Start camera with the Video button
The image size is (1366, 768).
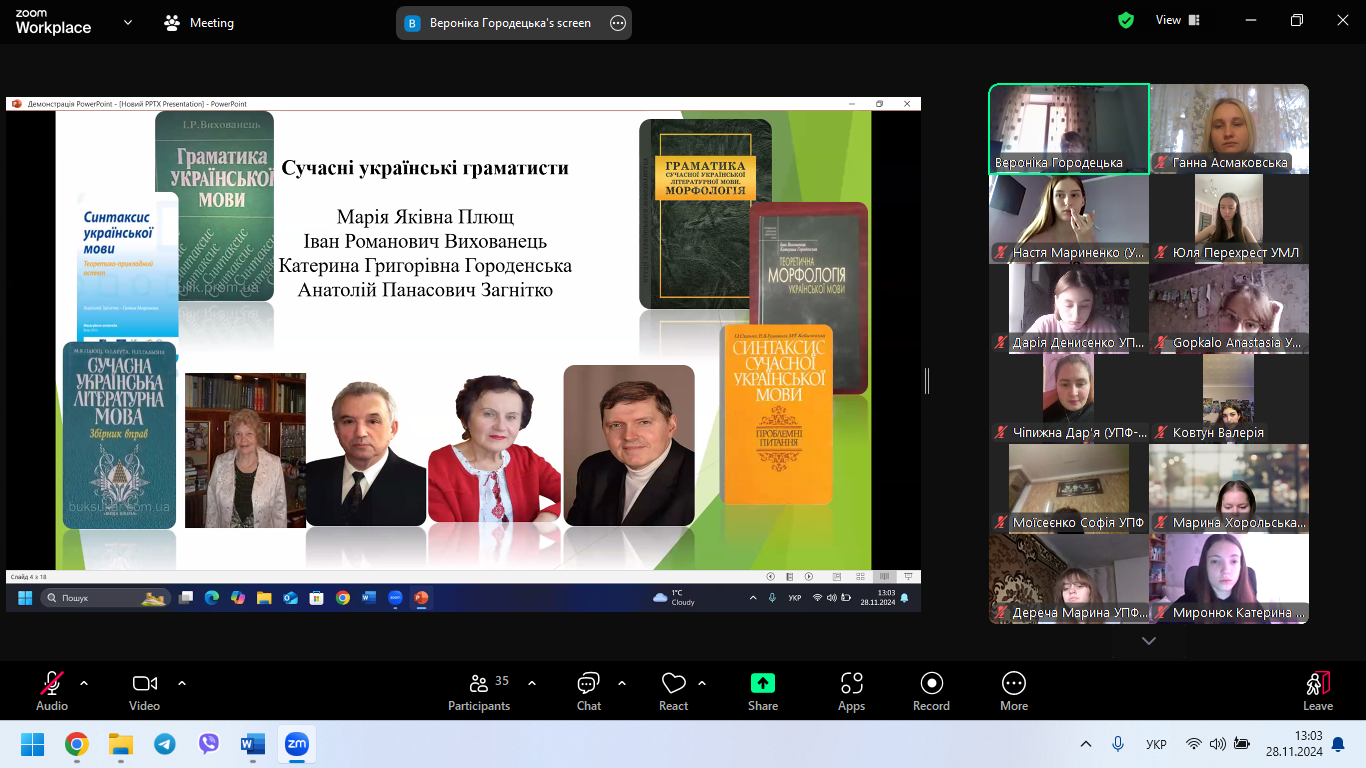(x=145, y=691)
